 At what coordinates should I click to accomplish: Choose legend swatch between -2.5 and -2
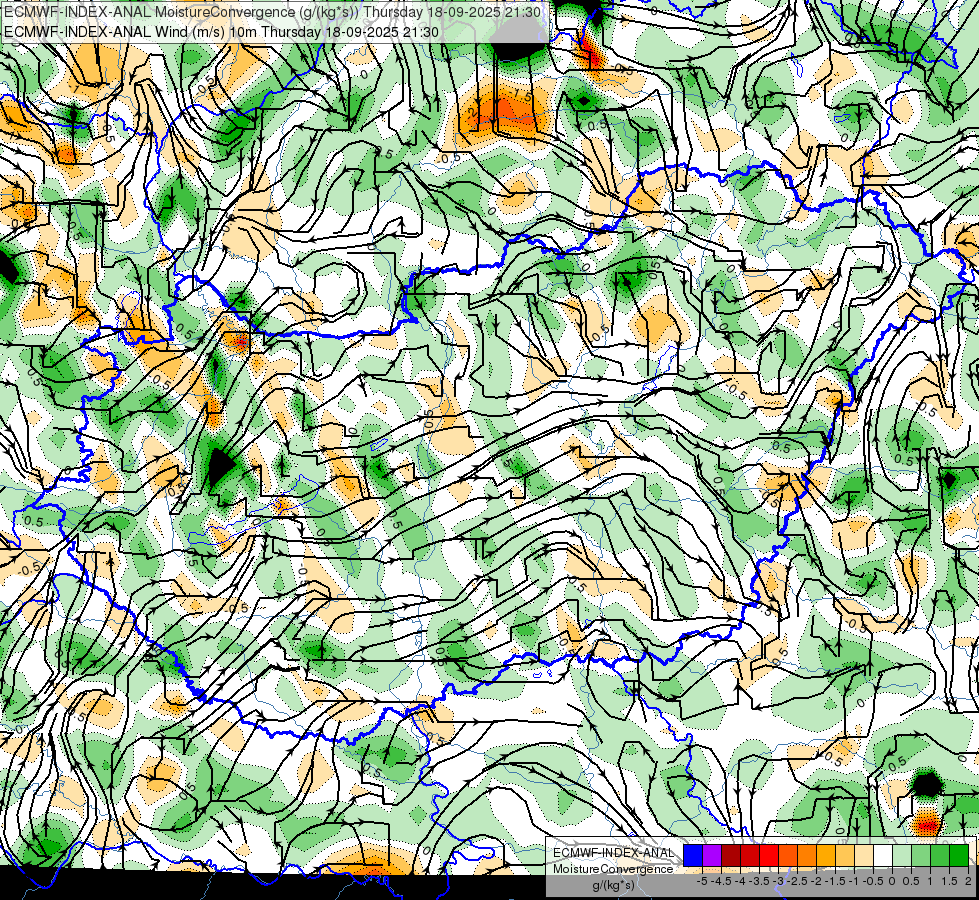807,856
